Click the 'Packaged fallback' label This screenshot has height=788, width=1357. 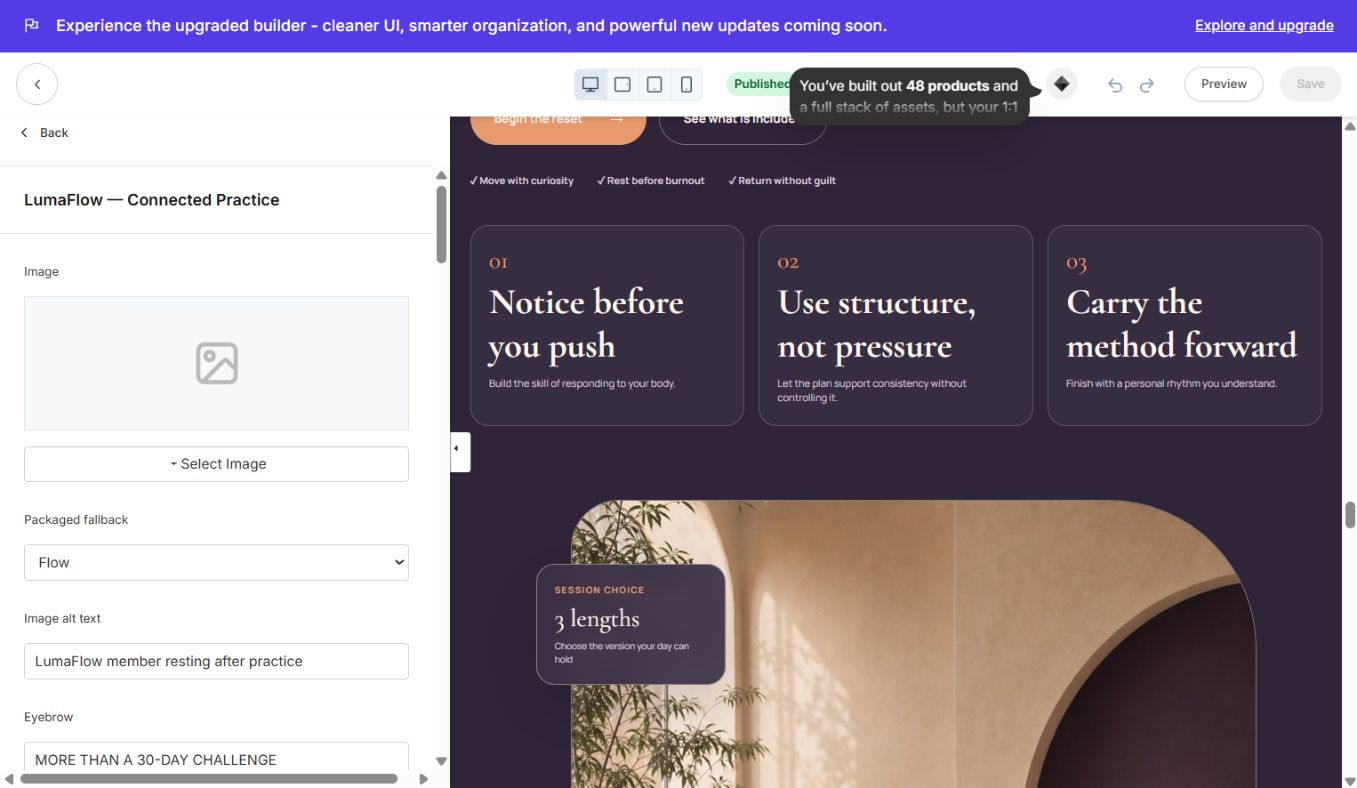click(76, 520)
